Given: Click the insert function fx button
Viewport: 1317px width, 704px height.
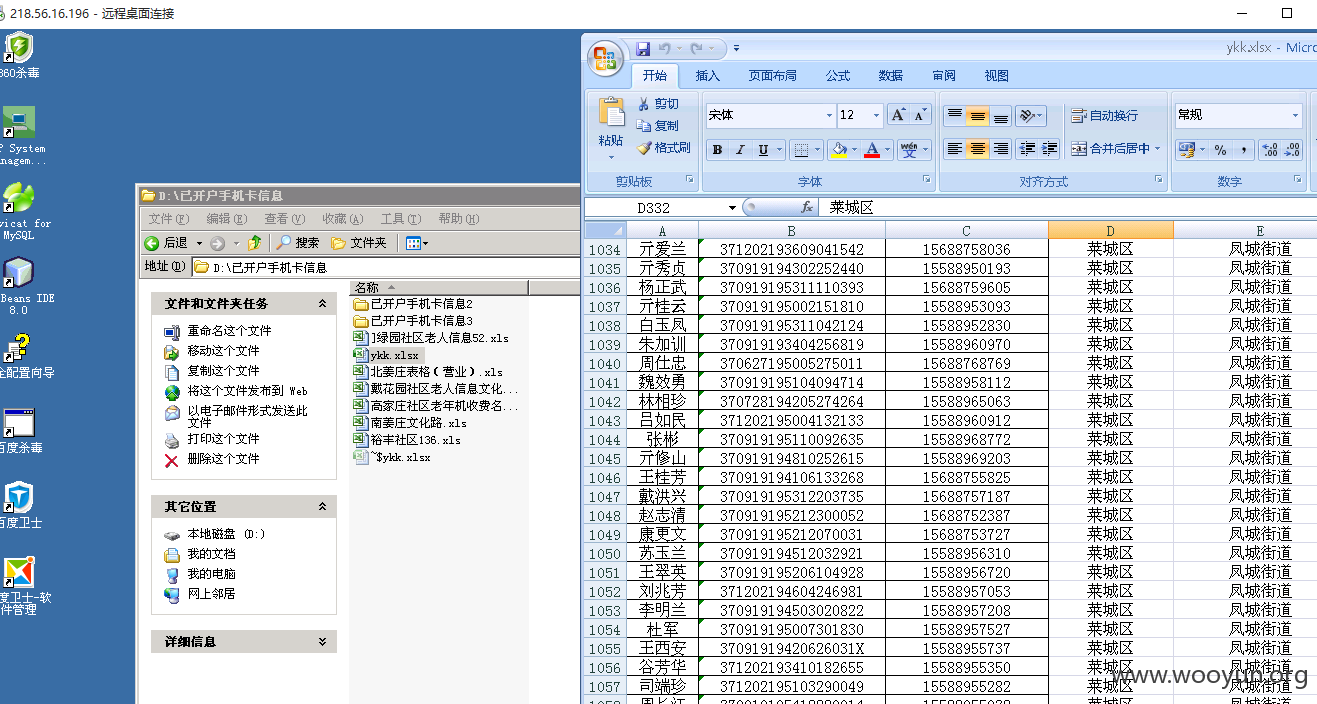Looking at the screenshot, I should click(x=807, y=208).
